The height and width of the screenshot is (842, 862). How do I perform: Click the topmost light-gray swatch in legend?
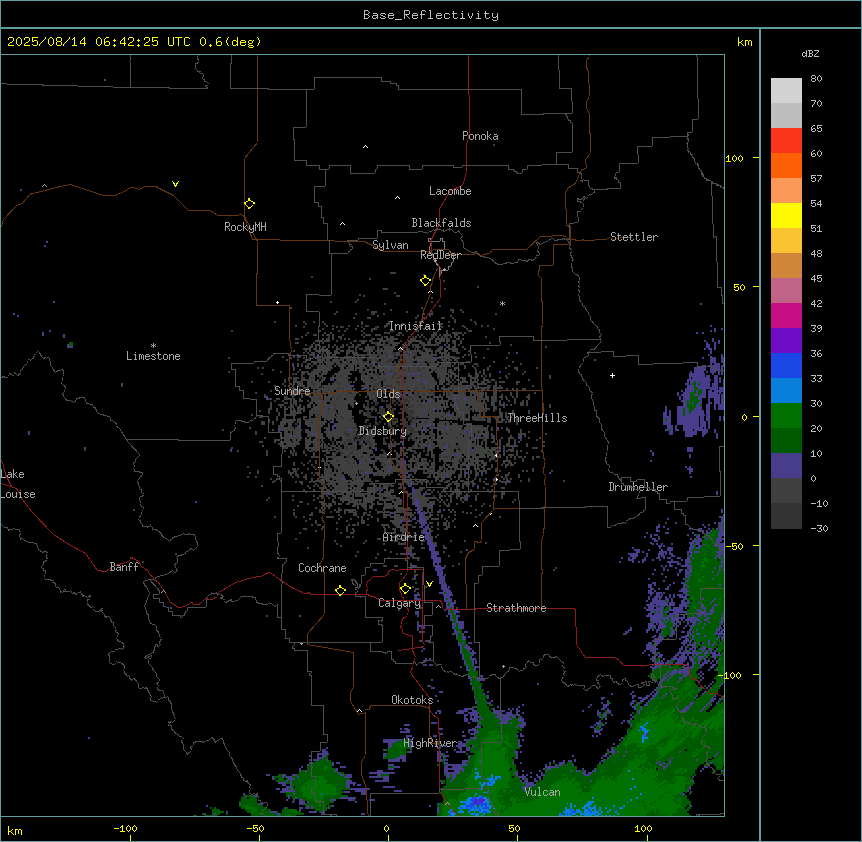[x=786, y=91]
